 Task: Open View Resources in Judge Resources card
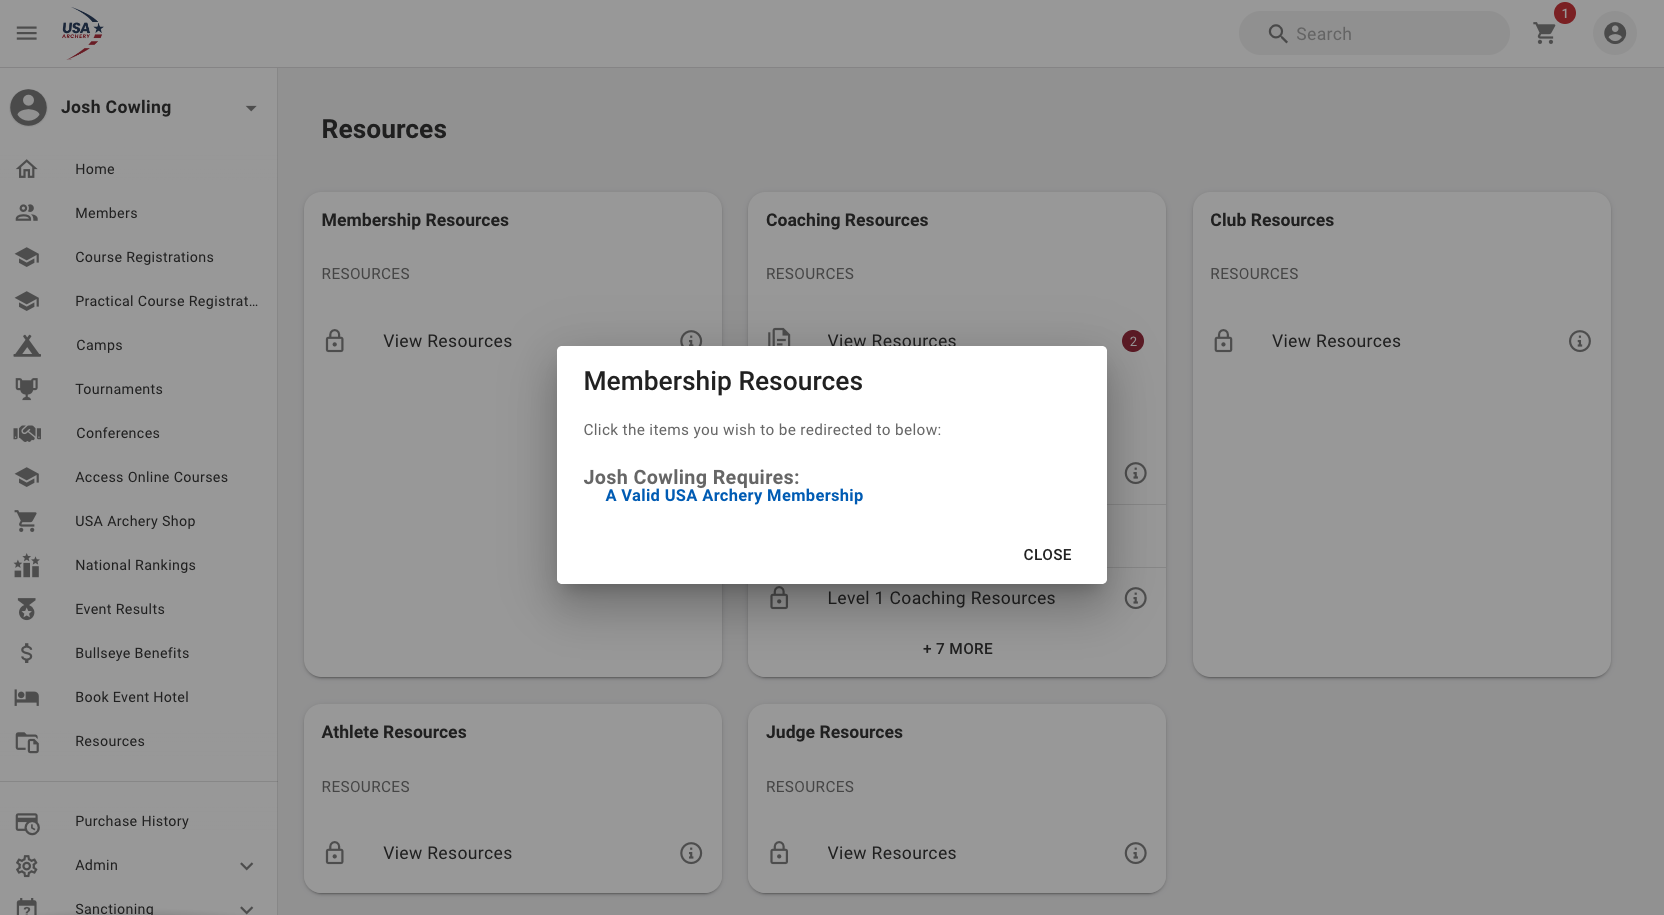tap(892, 853)
